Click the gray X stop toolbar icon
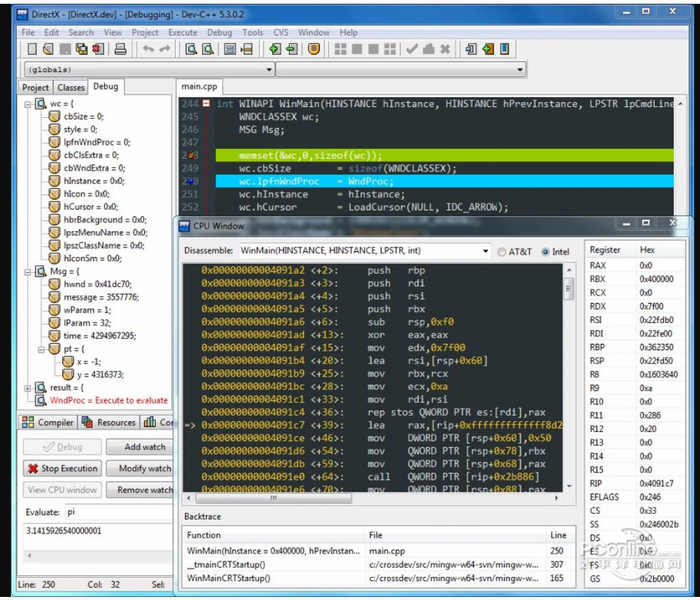700x600 pixels. 445,49
